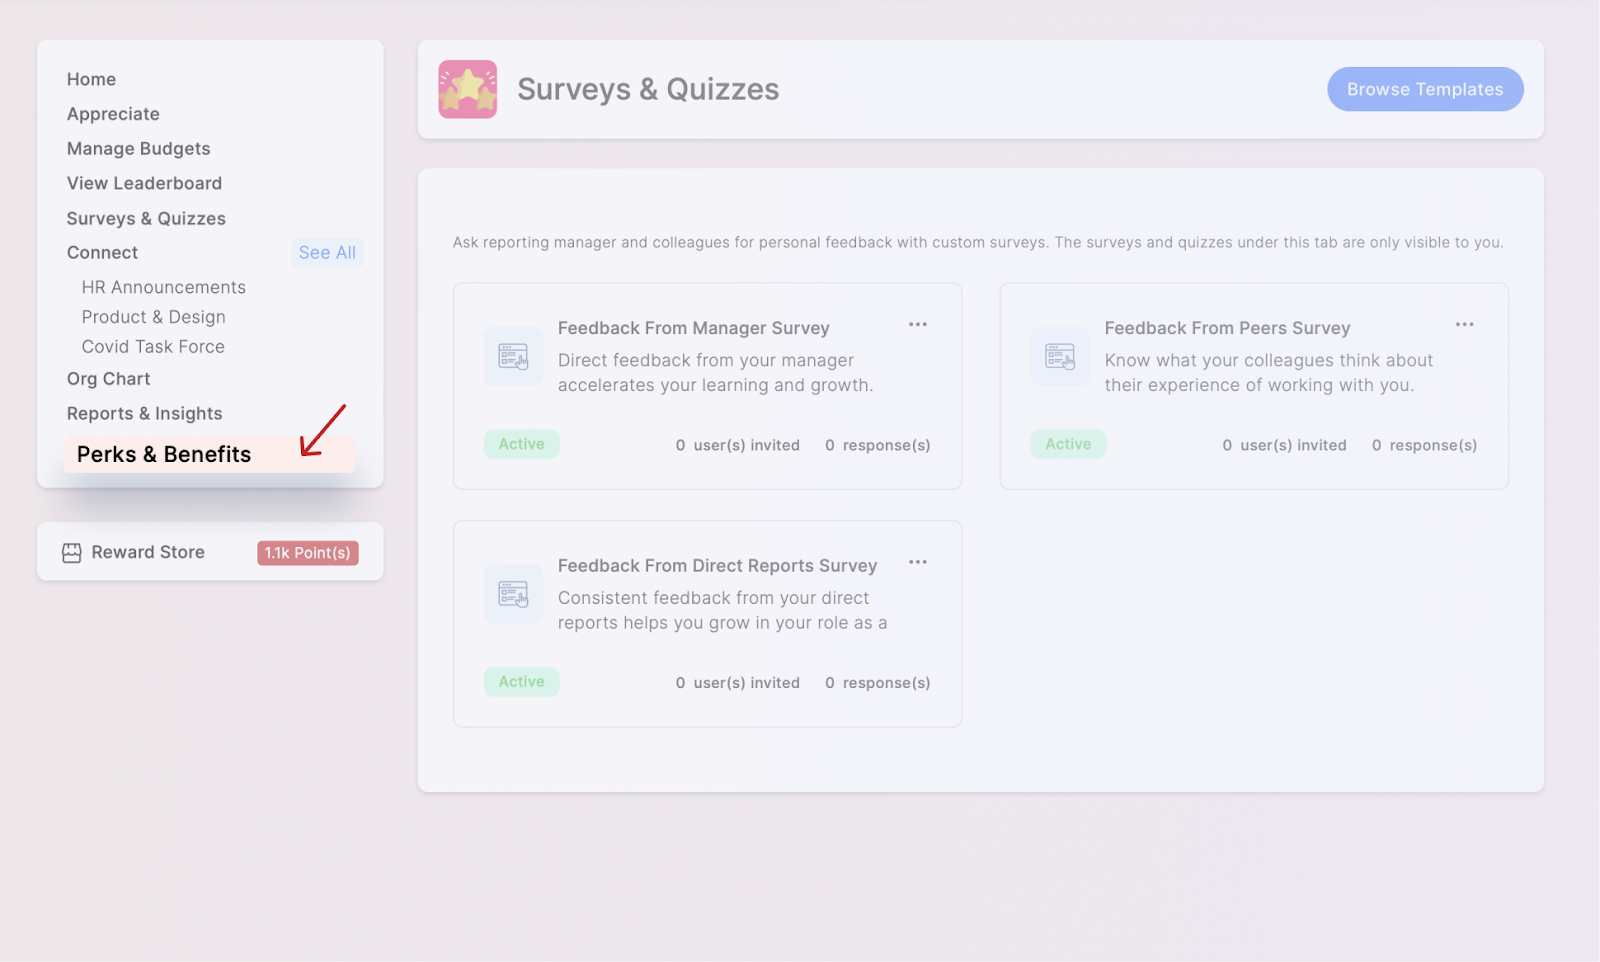Select Manage Budgets in sidebar
This screenshot has height=962, width=1600.
click(139, 149)
